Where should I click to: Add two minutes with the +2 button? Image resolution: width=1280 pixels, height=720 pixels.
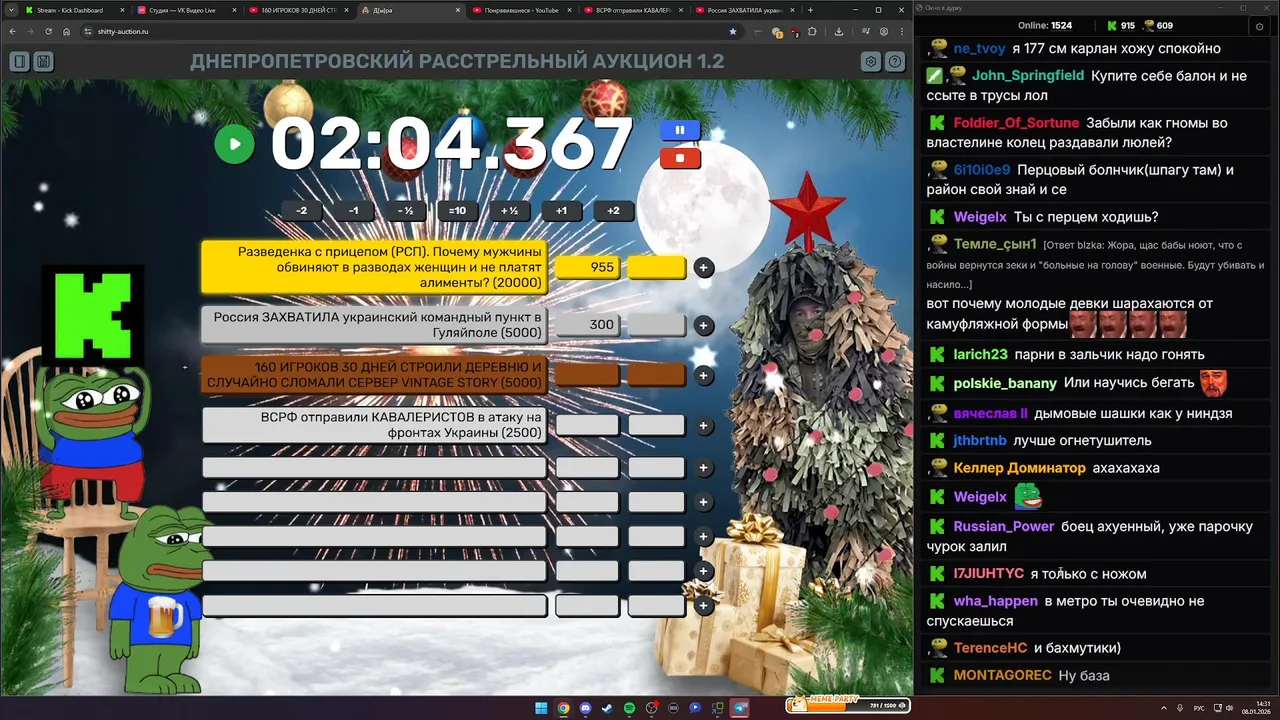click(613, 211)
